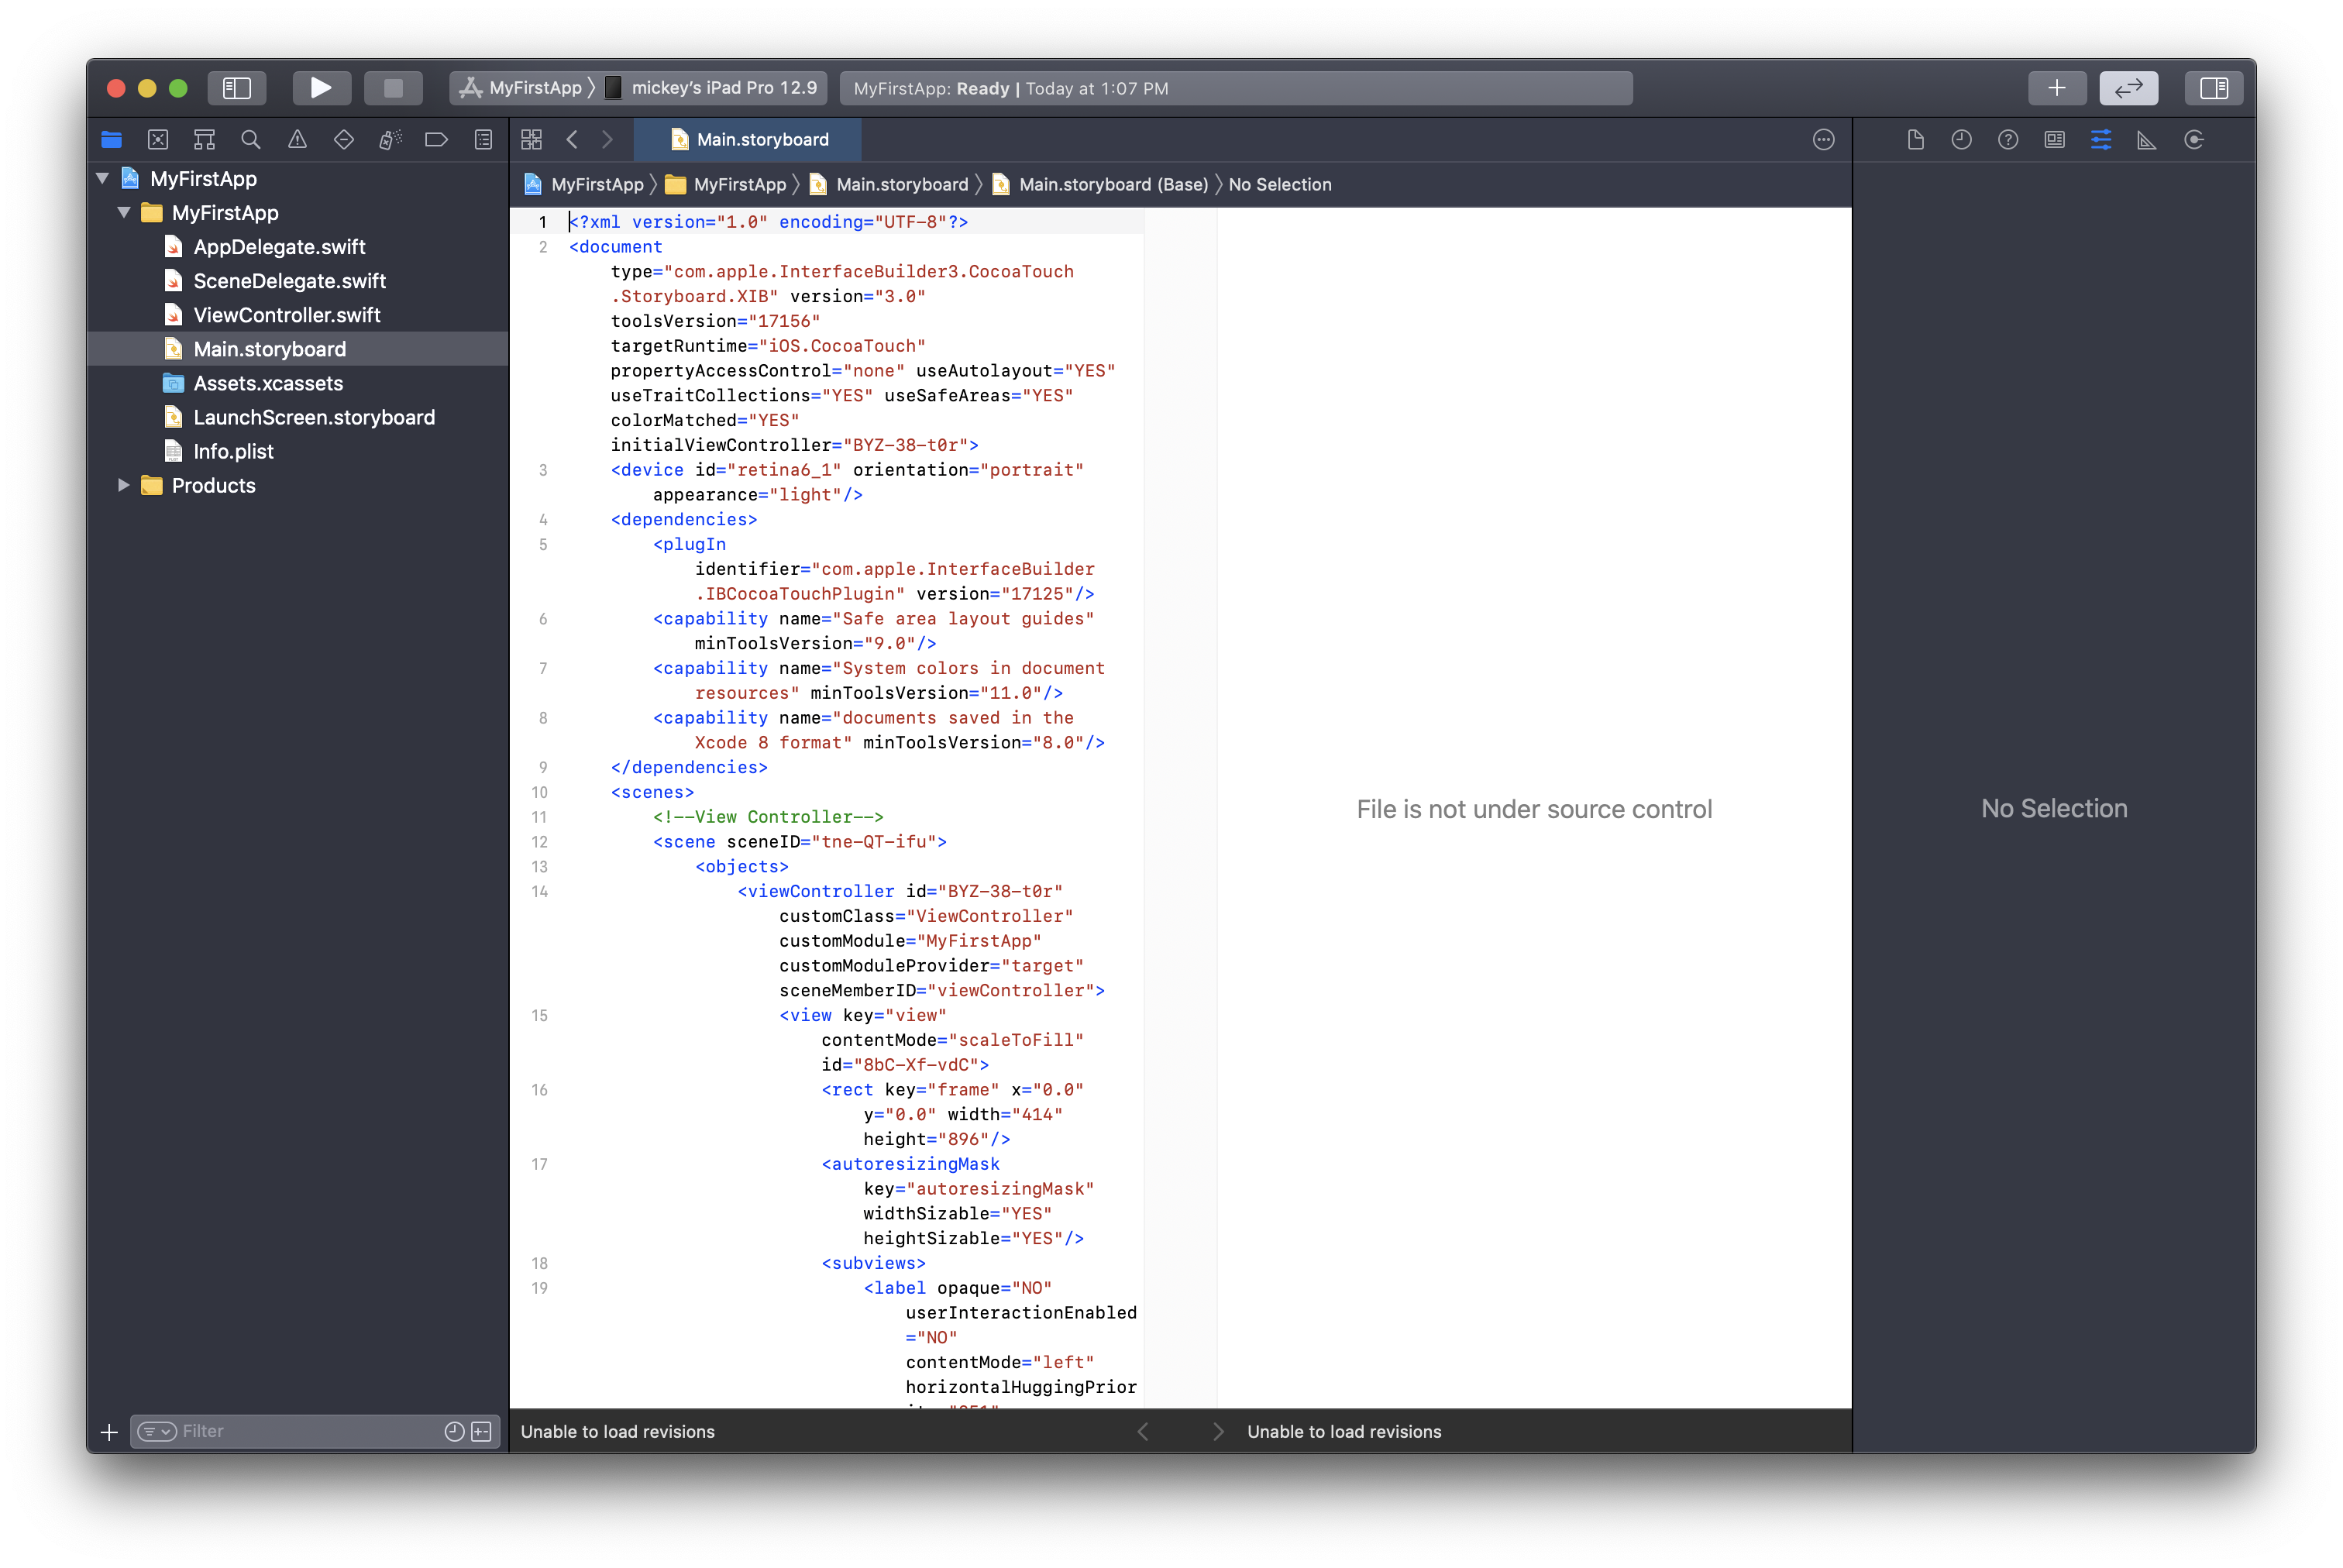Select the Main.storyboard editor tab
The image size is (2343, 1568).
748,140
